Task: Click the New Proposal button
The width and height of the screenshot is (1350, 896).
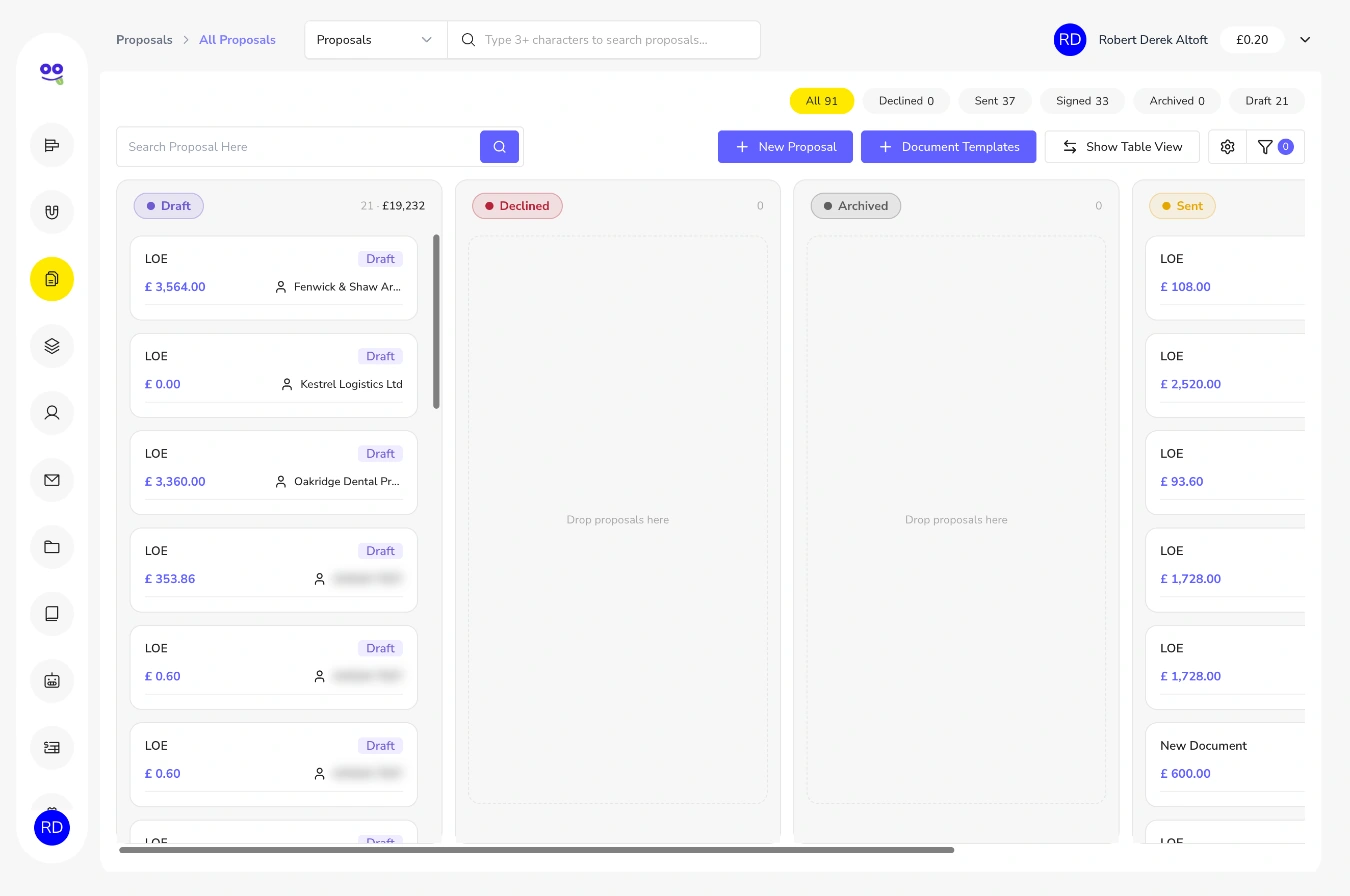Action: 785,147
